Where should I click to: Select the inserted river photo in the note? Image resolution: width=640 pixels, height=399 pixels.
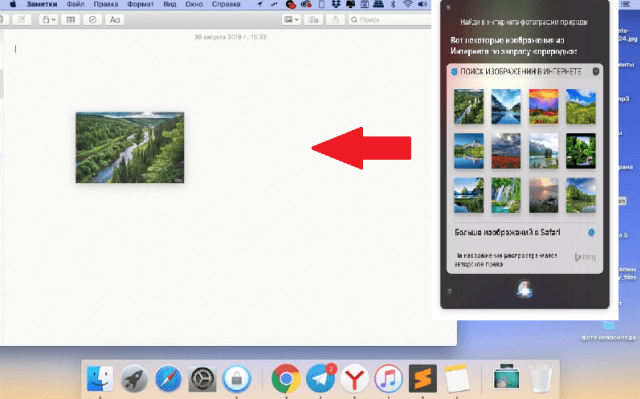(x=130, y=147)
